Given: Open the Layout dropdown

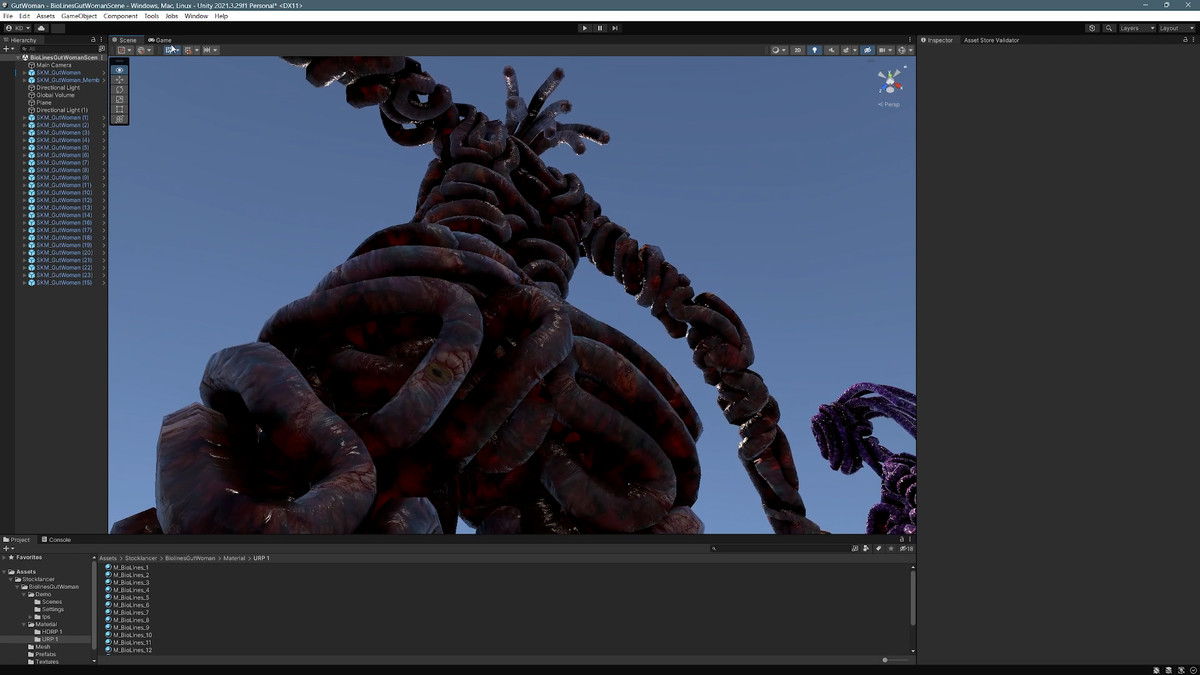Looking at the screenshot, I should [1174, 28].
